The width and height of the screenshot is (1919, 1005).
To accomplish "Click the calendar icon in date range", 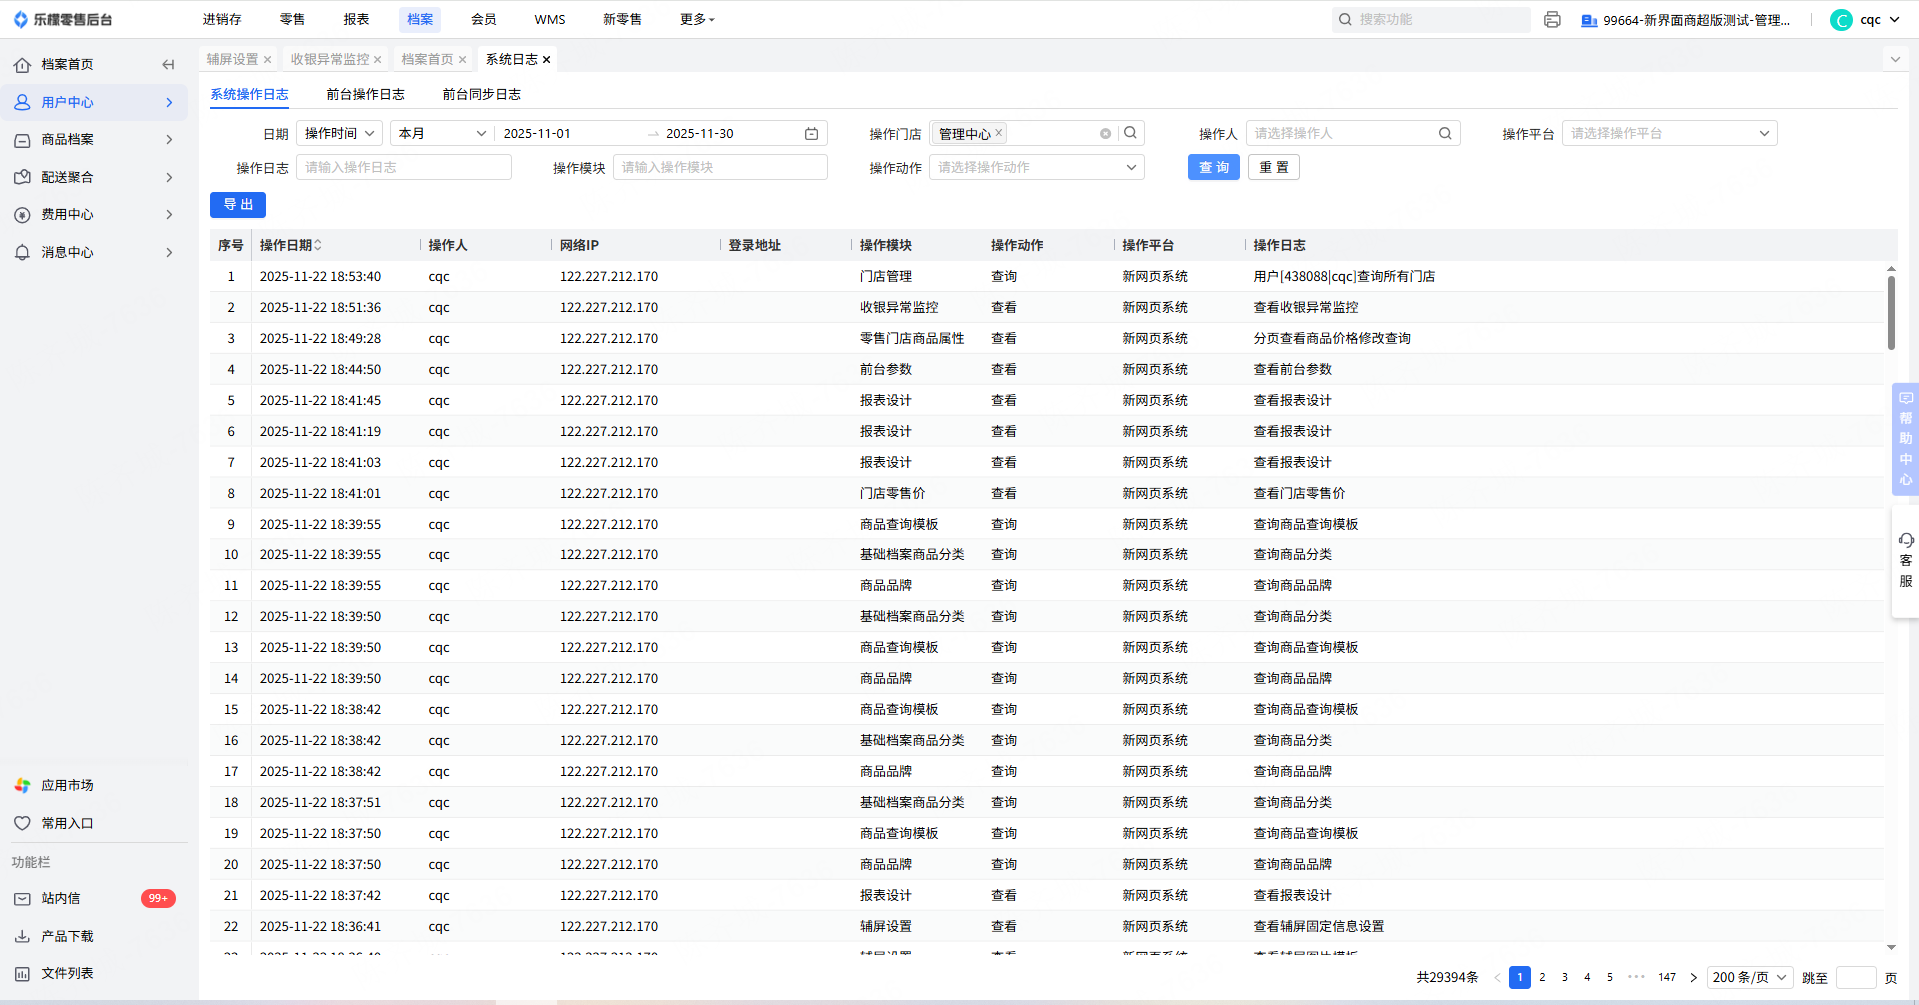I will (812, 134).
